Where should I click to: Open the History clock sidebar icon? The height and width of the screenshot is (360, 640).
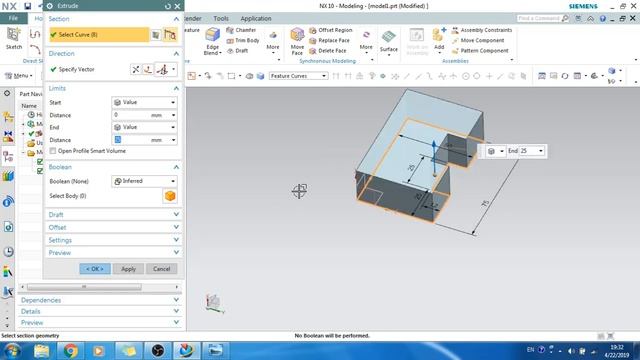pyautogui.click(x=8, y=251)
